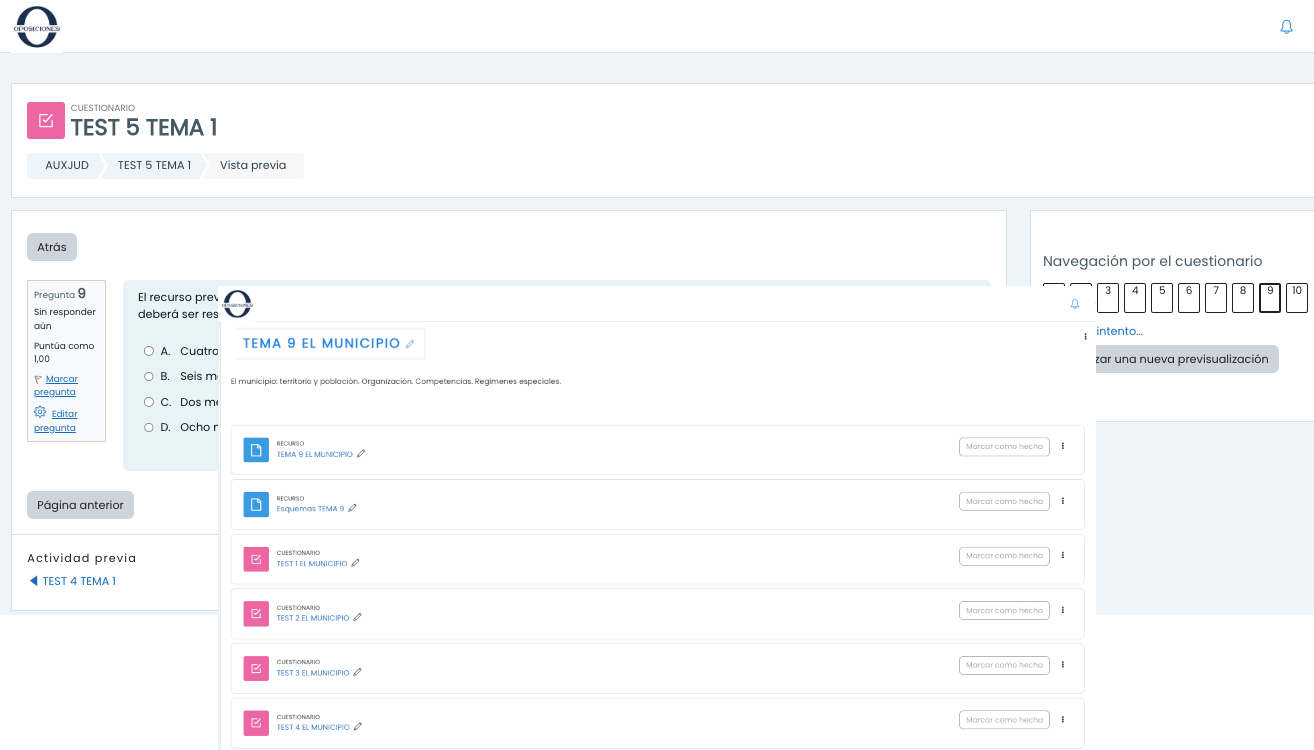Select TEST 5 TEMA 1 breadcrumb item
This screenshot has height=750, width=1314.
pos(154,165)
